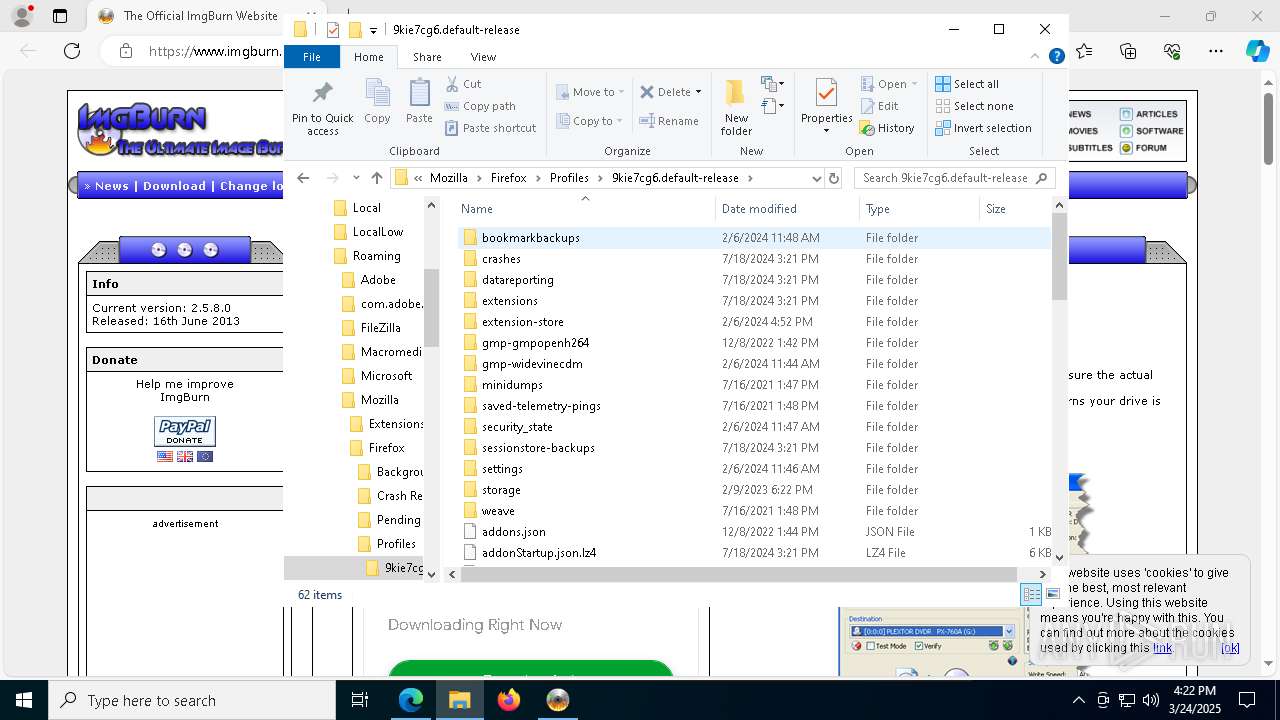Click the Cut scissors icon
Screen dimensions: 1280x720
452,84
